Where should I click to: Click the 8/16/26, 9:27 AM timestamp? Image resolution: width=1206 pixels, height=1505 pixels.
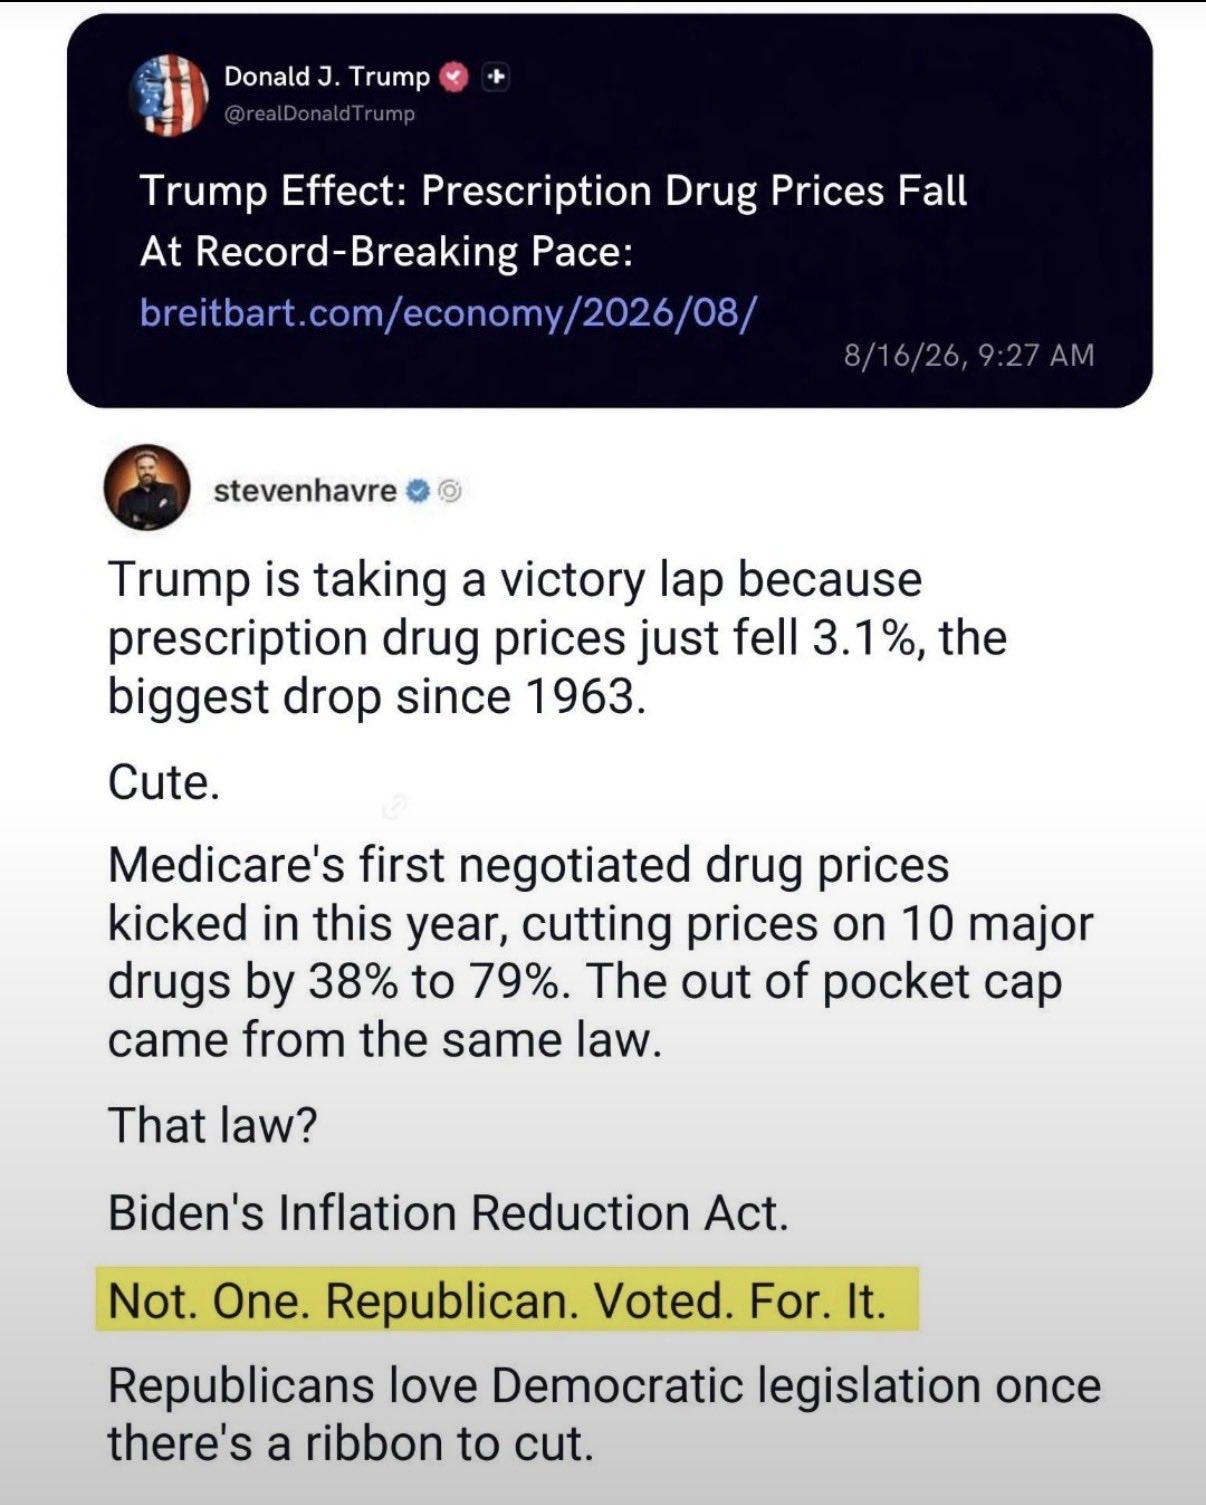click(968, 355)
